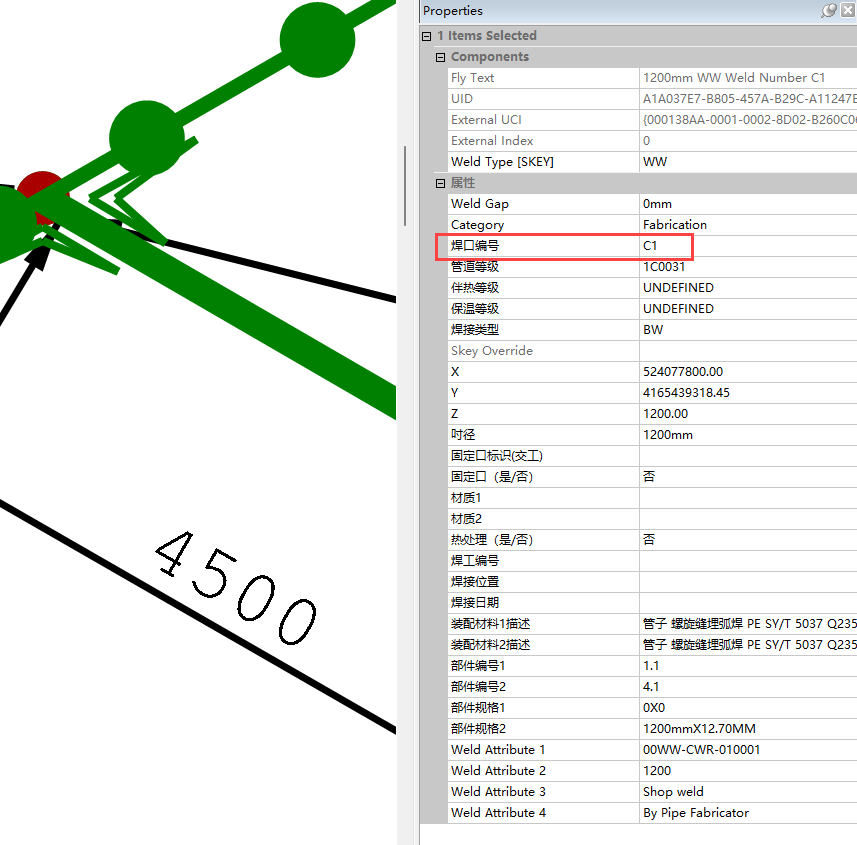Collapse the 属性 group
The width and height of the screenshot is (857, 845).
440,183
